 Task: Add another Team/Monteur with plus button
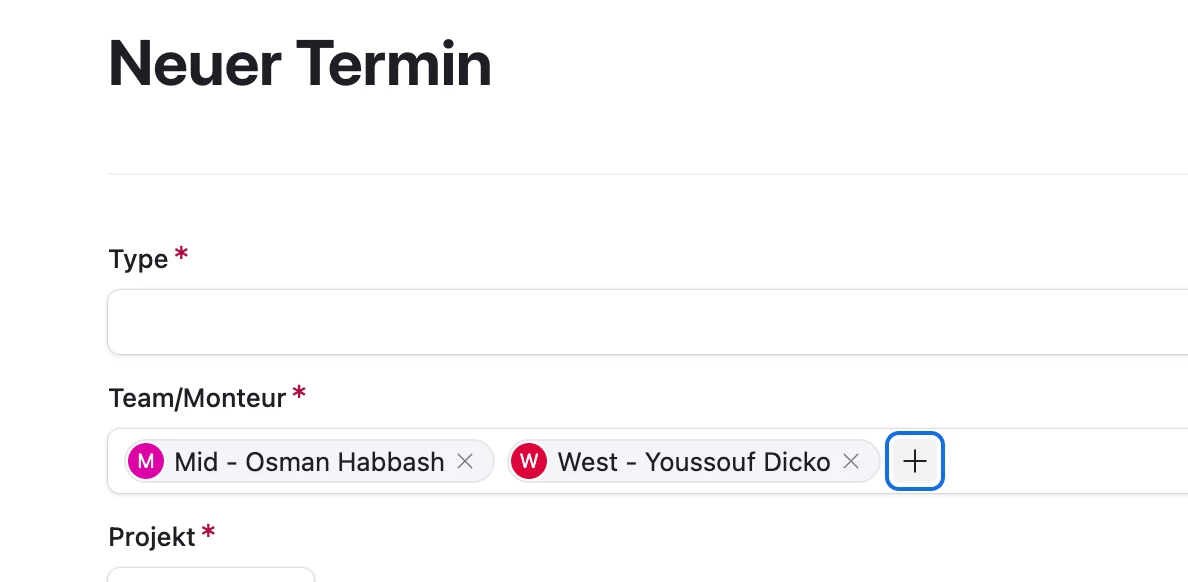coord(914,461)
